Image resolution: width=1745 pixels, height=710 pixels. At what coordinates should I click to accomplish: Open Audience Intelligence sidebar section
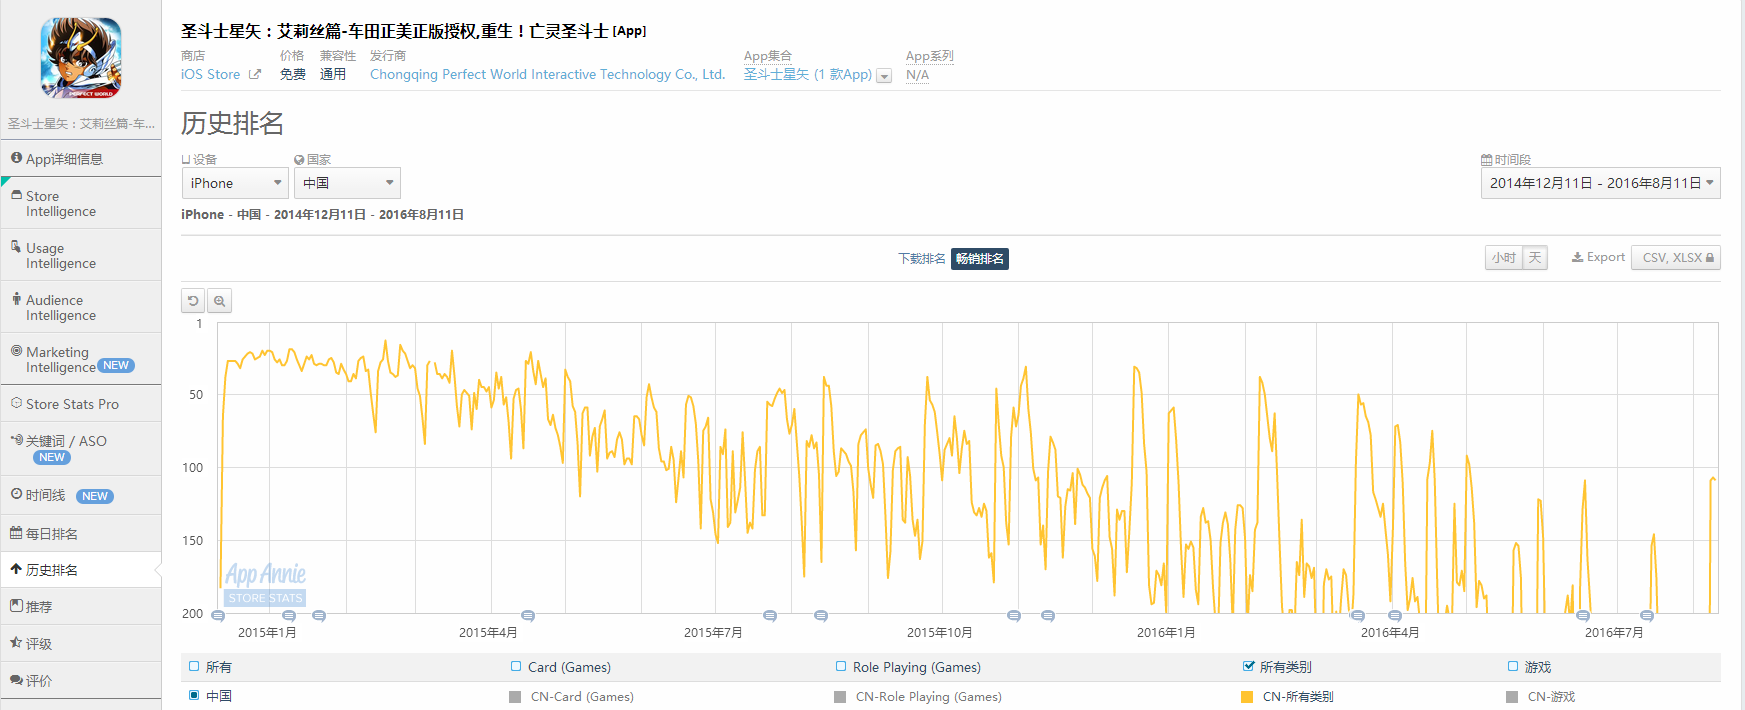click(80, 308)
